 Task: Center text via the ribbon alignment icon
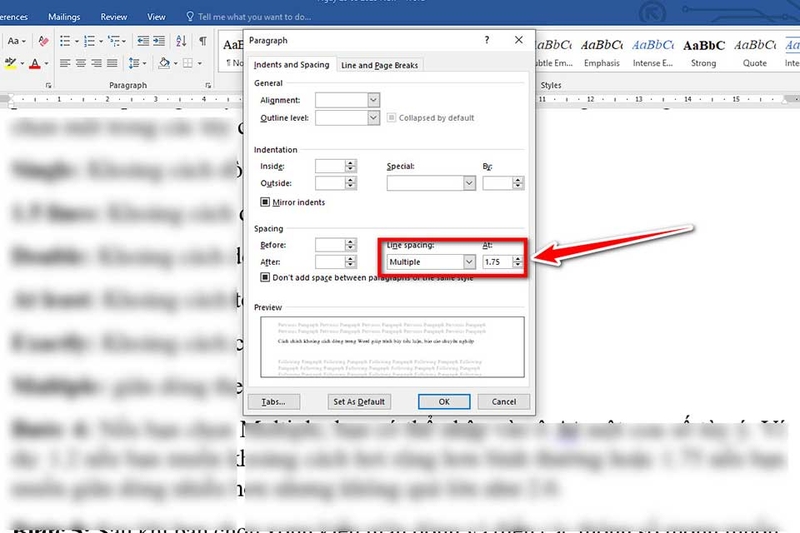point(81,63)
